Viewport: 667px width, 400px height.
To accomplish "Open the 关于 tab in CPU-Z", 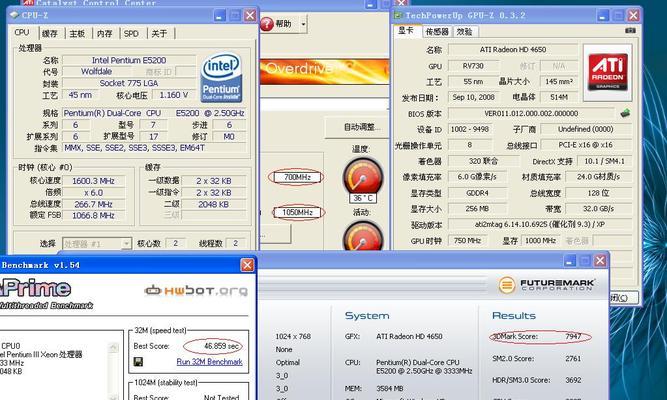I will coord(159,33).
